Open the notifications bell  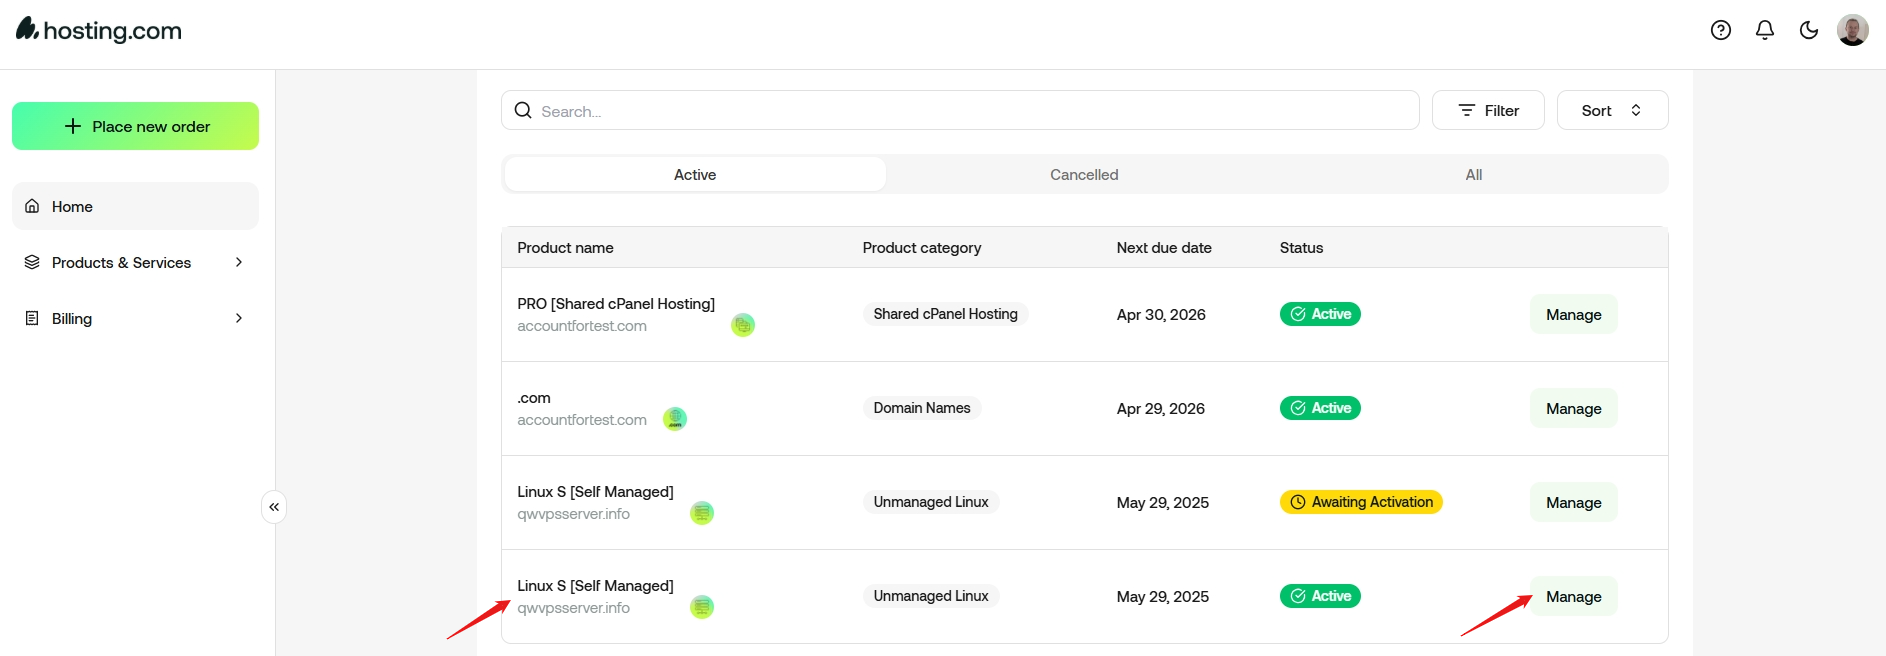[x=1765, y=30]
